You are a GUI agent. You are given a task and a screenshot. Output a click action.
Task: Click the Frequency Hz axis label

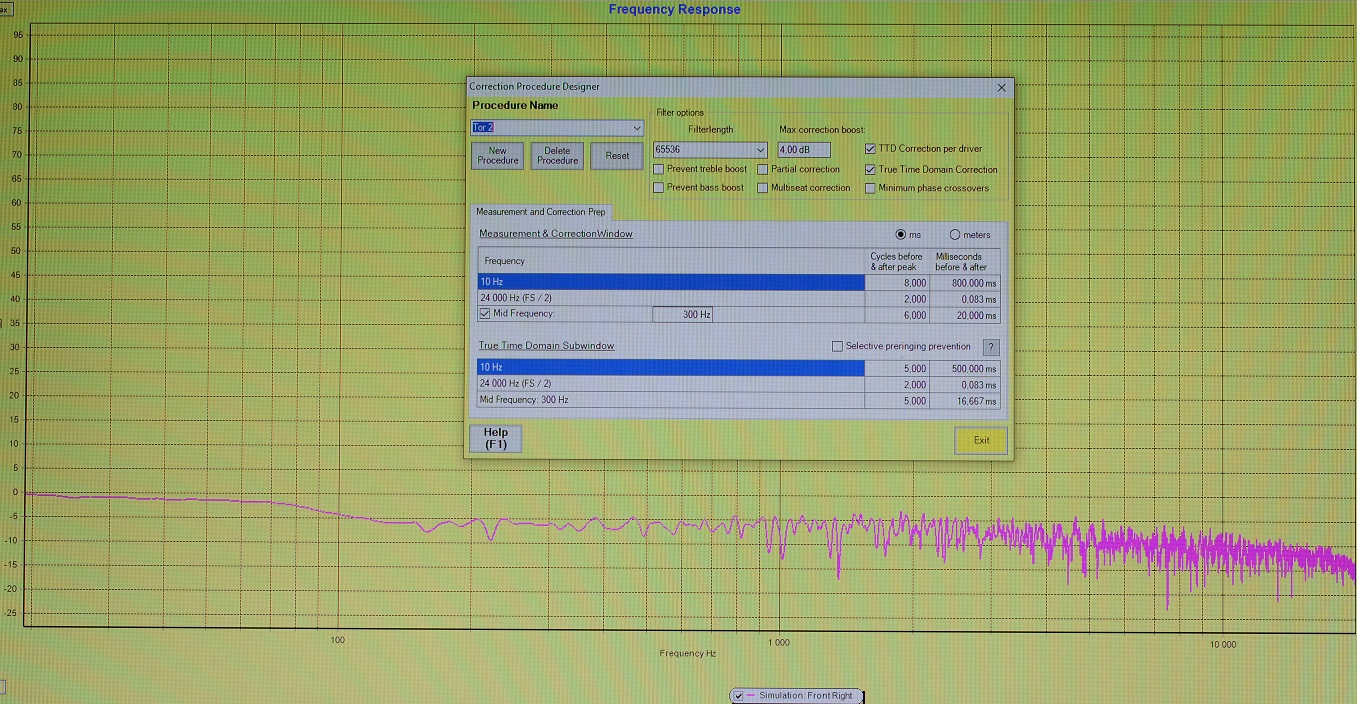(688, 653)
